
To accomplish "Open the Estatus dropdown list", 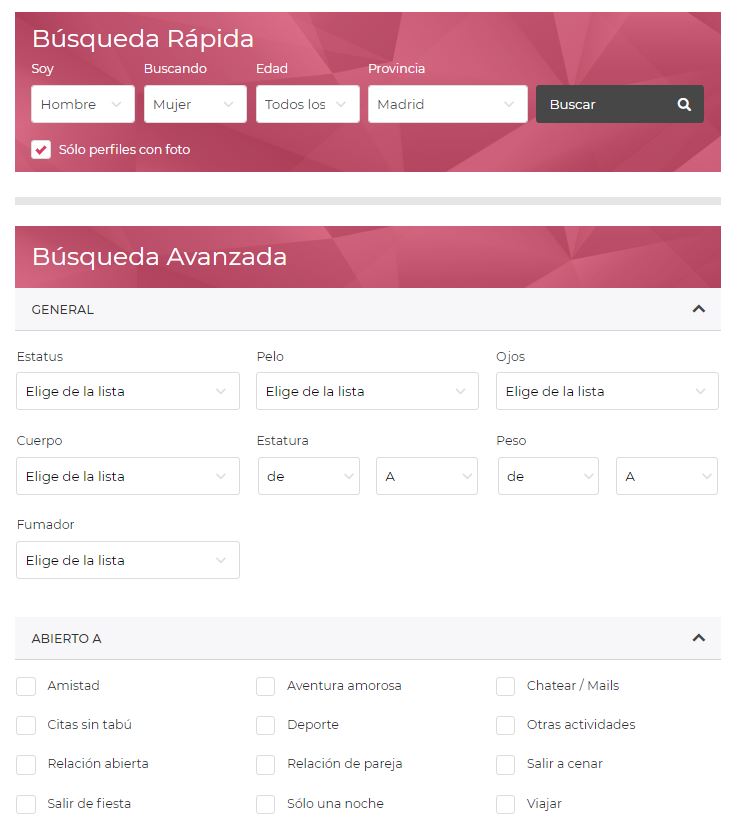I will [128, 391].
